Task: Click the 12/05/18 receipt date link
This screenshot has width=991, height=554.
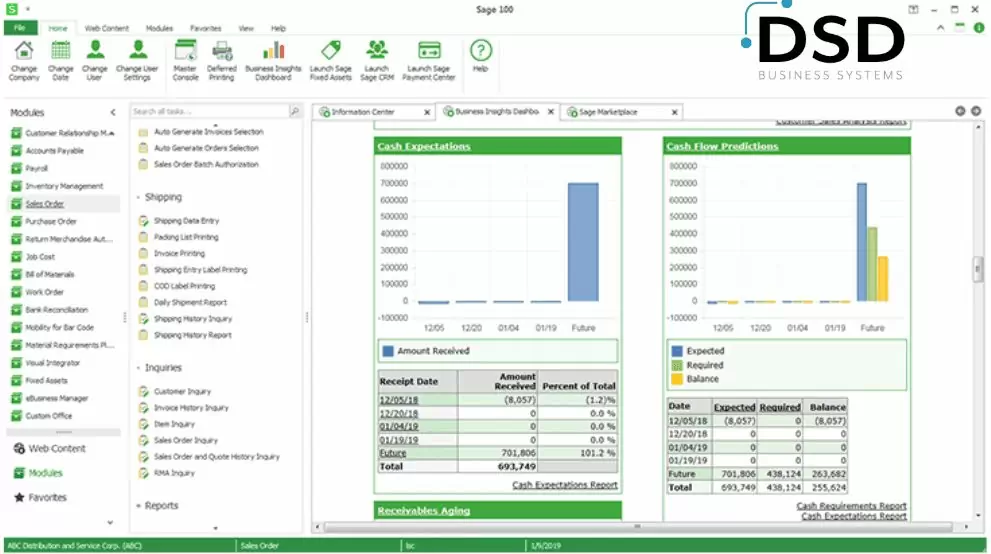Action: point(398,400)
